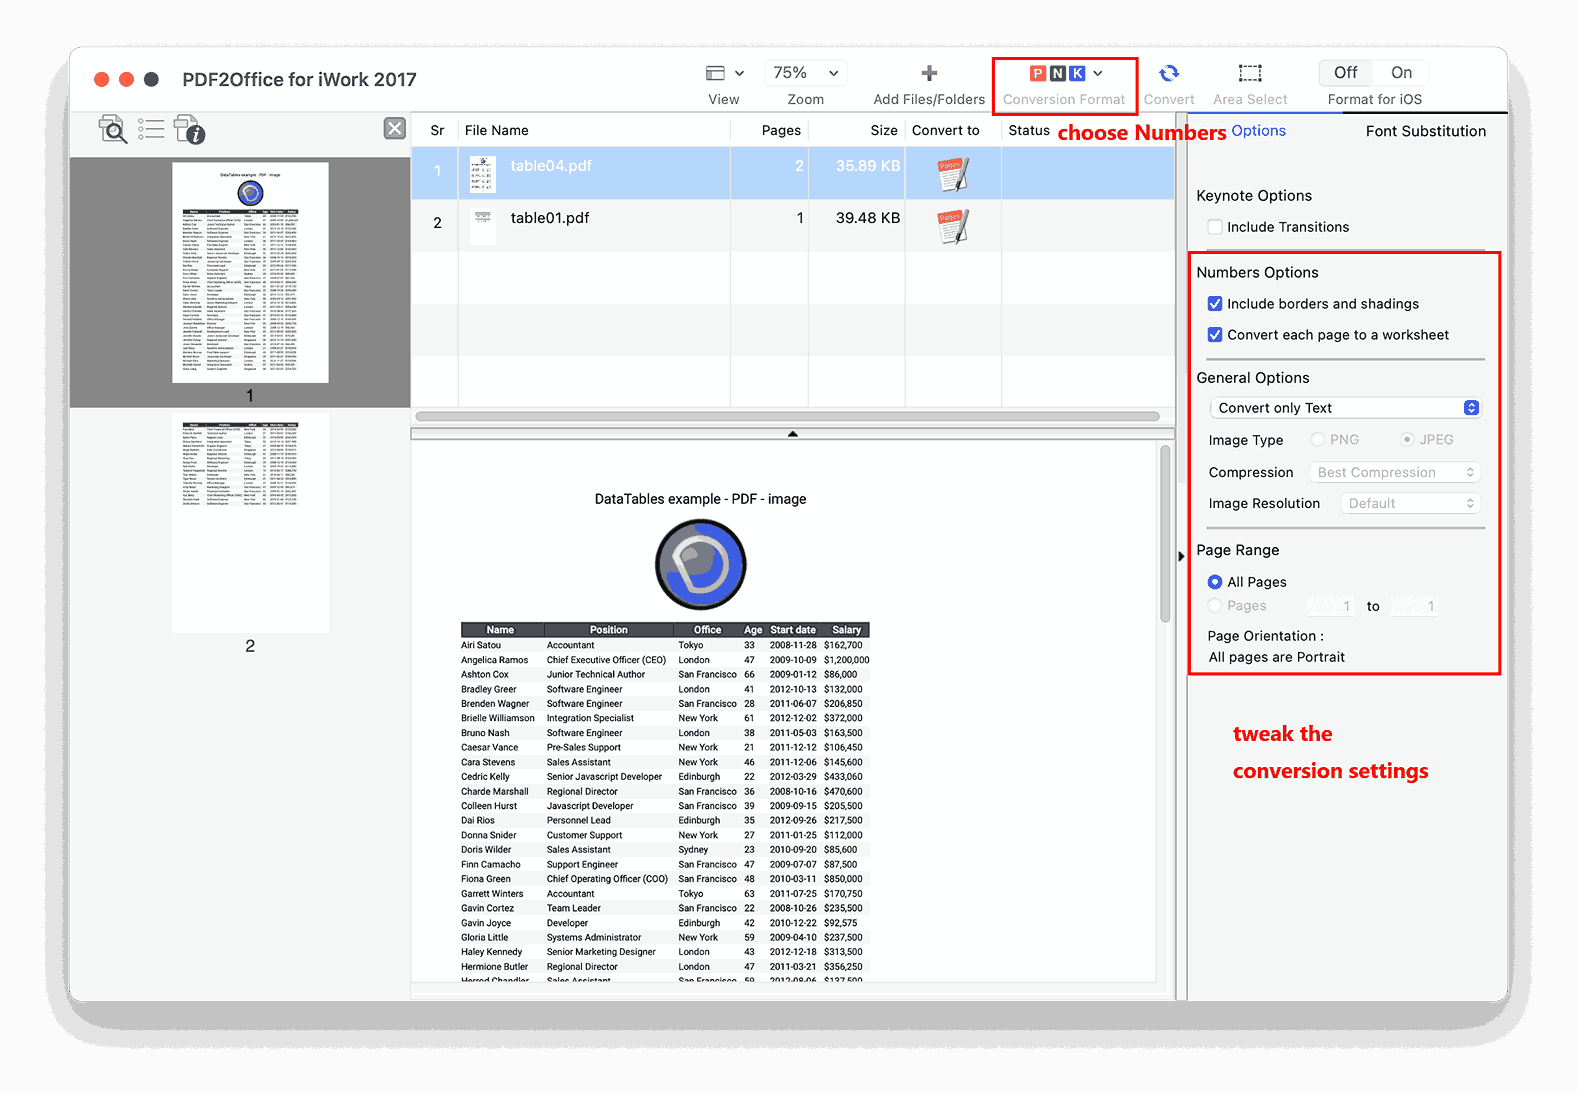Switch to the Font Substitution tab
1577x1093 pixels.
click(1425, 131)
